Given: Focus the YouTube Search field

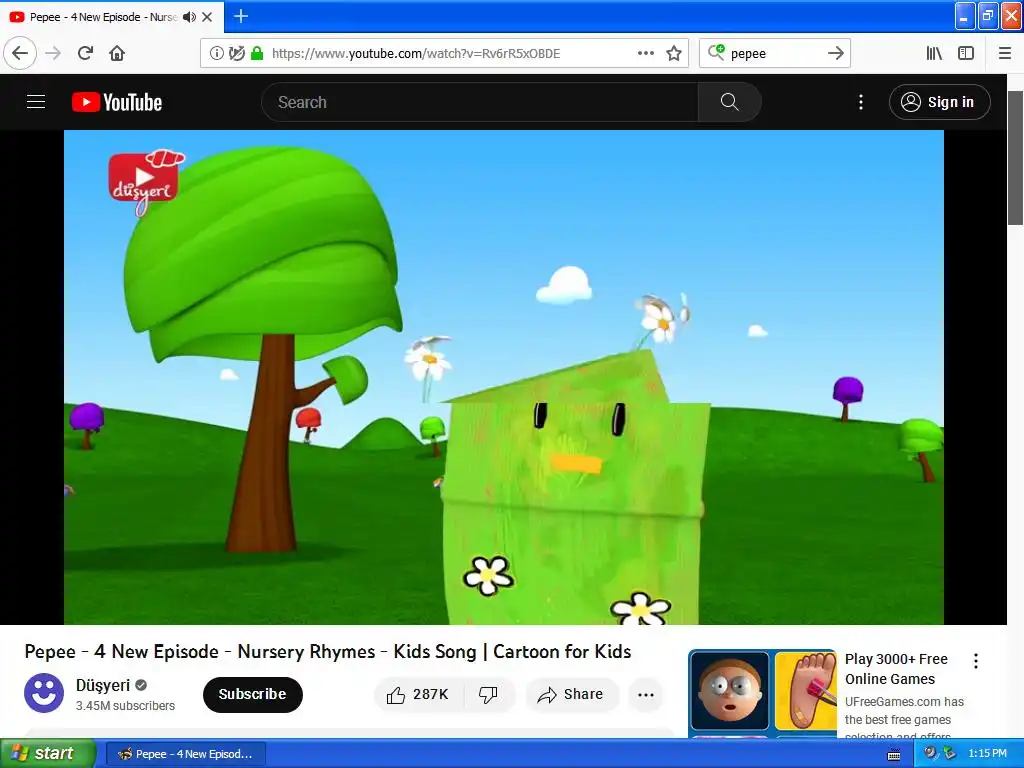Looking at the screenshot, I should pos(479,102).
